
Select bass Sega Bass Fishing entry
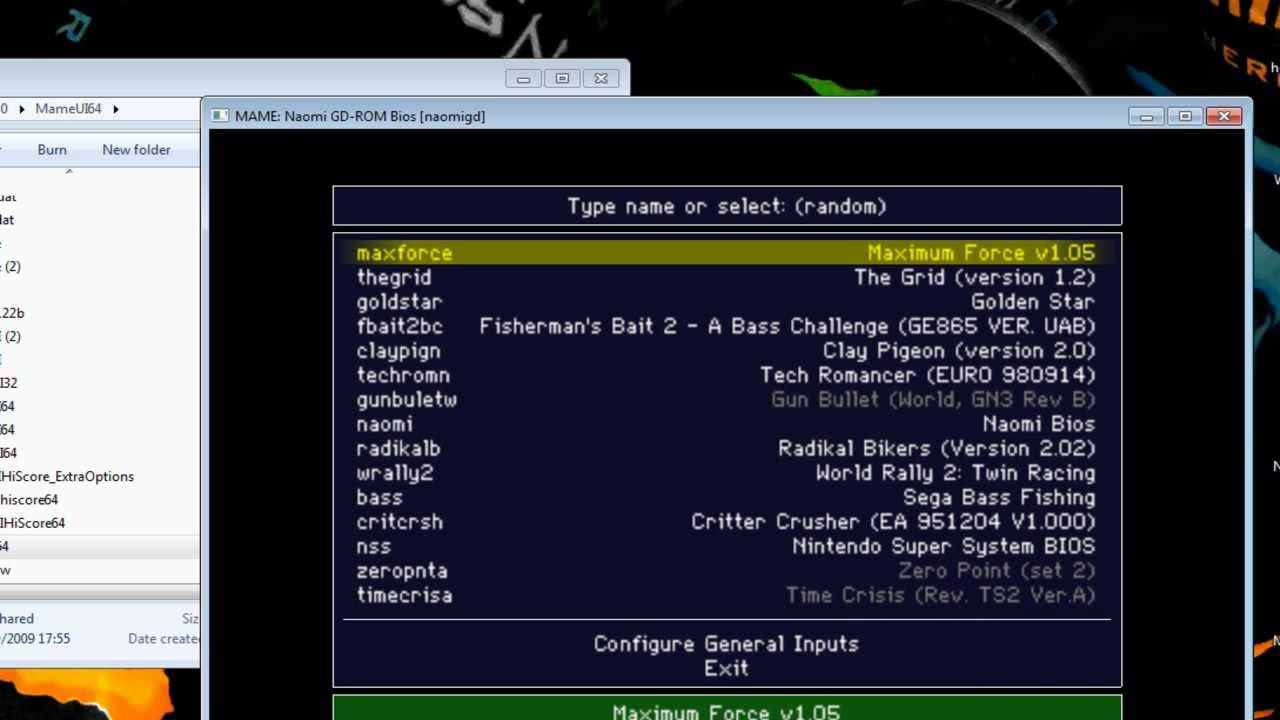click(x=726, y=498)
